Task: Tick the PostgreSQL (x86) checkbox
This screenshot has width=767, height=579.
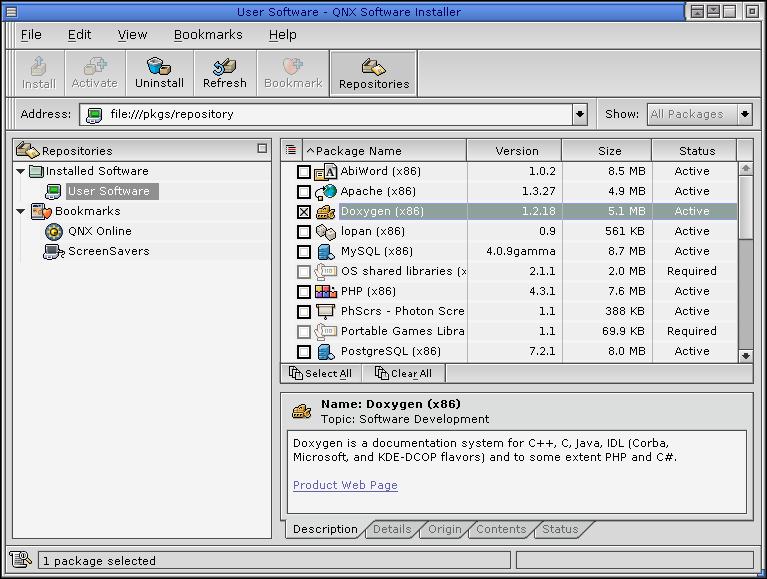Action: click(x=304, y=352)
